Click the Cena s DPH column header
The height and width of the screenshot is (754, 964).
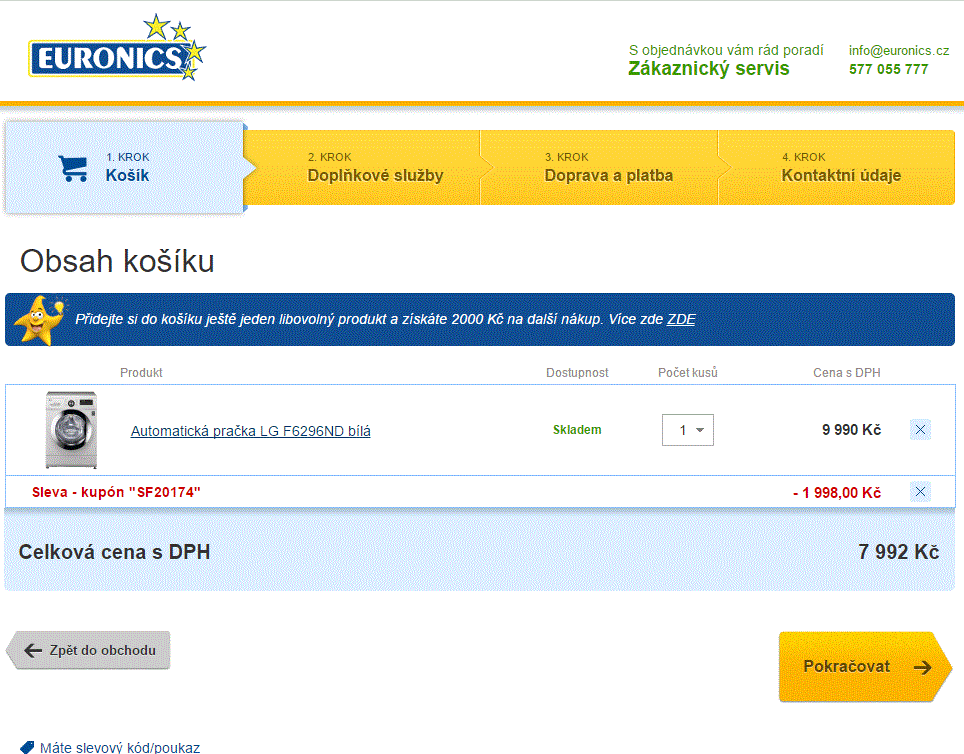(847, 373)
